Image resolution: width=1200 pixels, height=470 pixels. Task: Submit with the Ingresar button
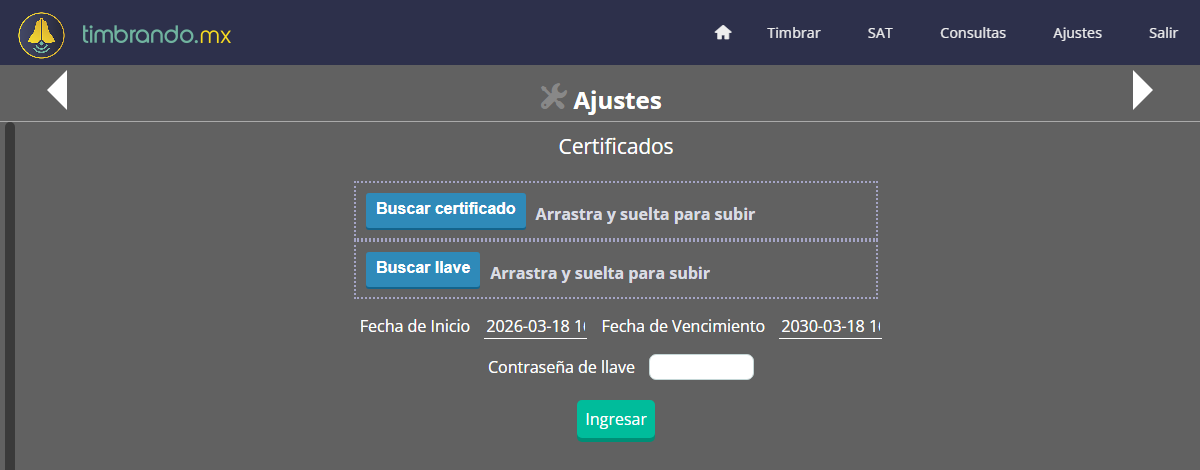pos(616,419)
